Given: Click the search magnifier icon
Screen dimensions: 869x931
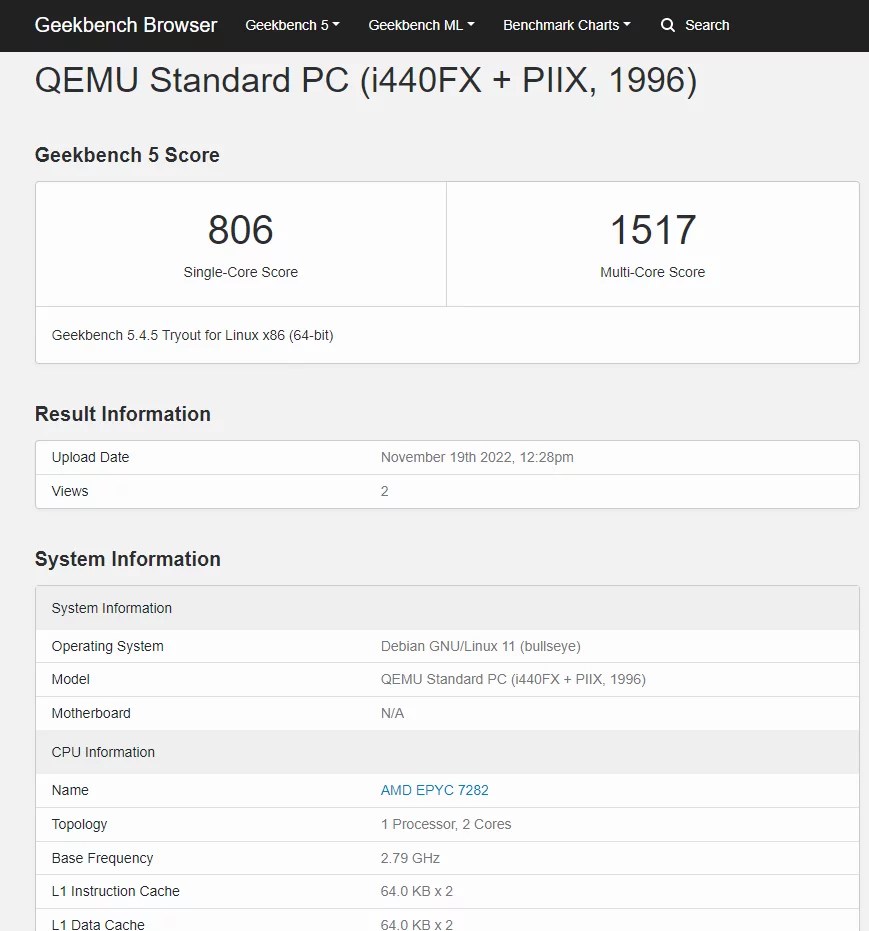Looking at the screenshot, I should coord(668,25).
